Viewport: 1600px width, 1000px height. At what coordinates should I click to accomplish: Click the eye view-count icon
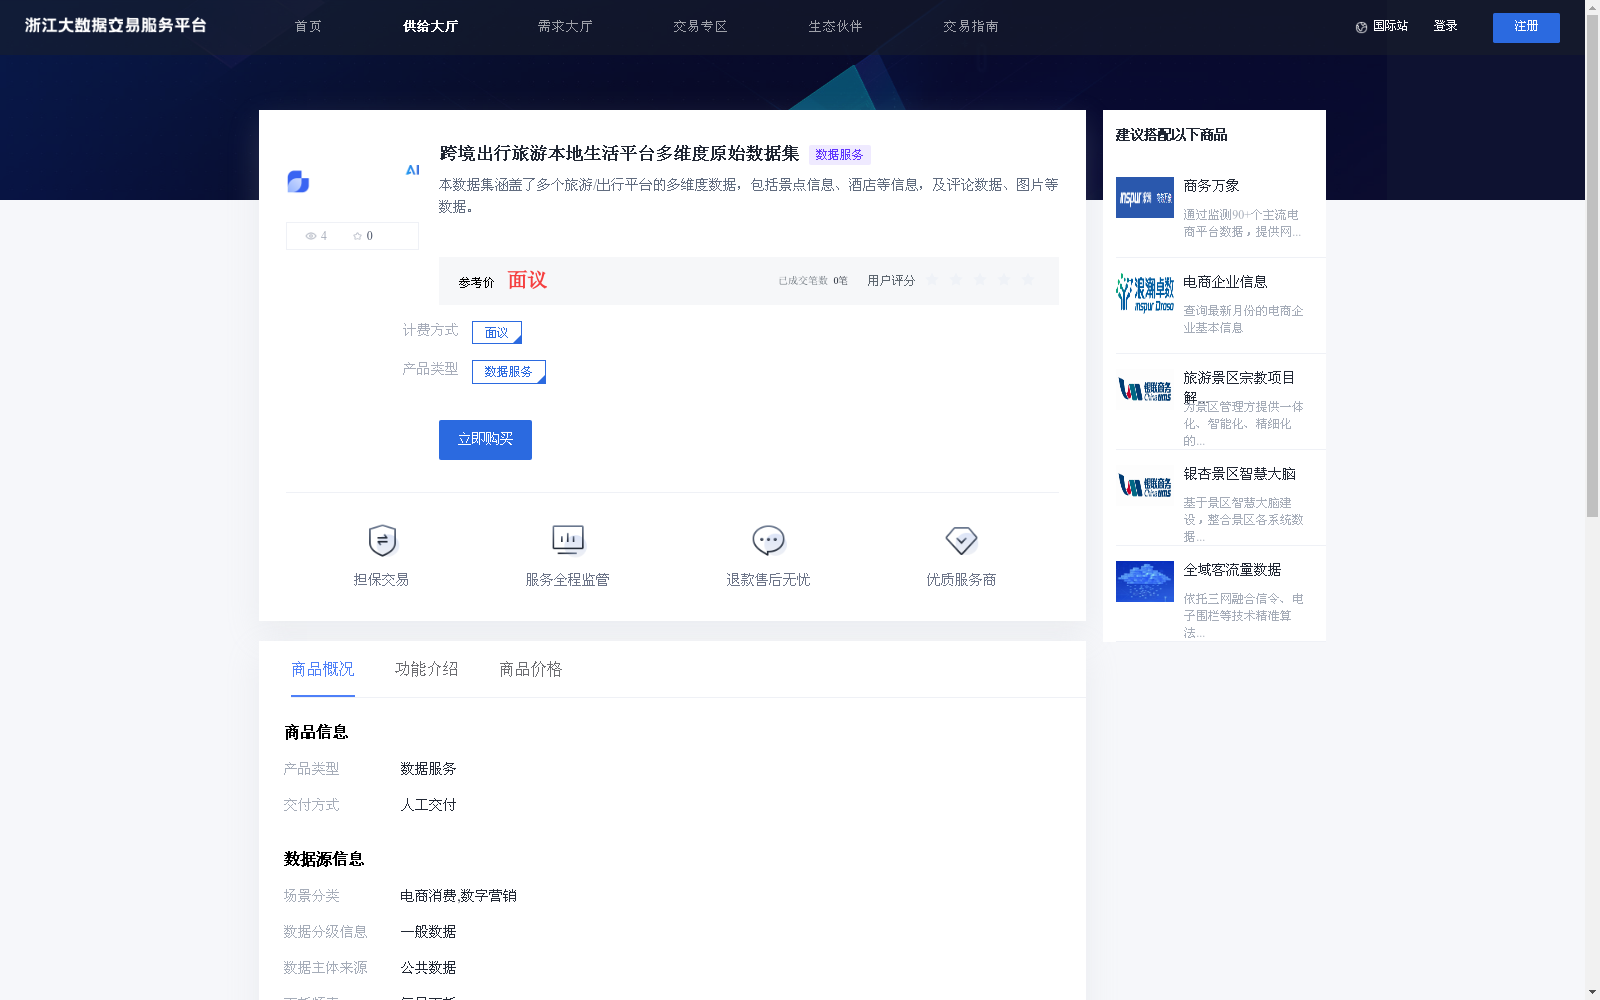[x=311, y=236]
